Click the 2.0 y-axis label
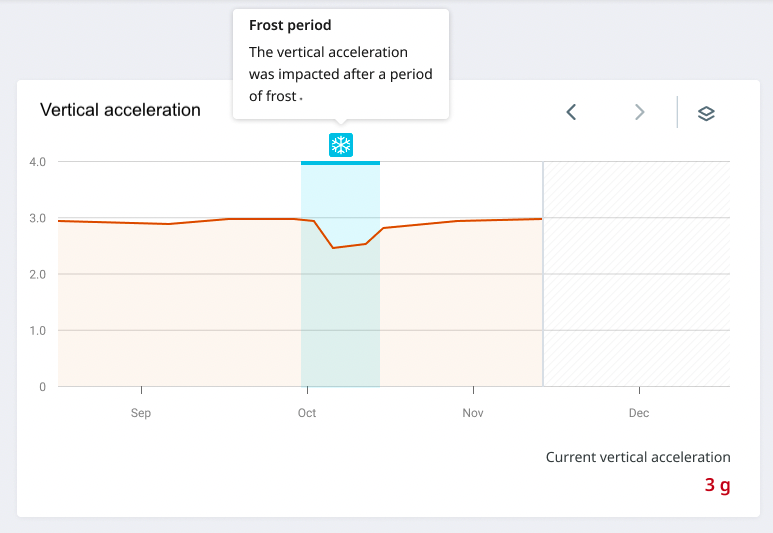Screen dimensions: 773x533 click(38, 274)
